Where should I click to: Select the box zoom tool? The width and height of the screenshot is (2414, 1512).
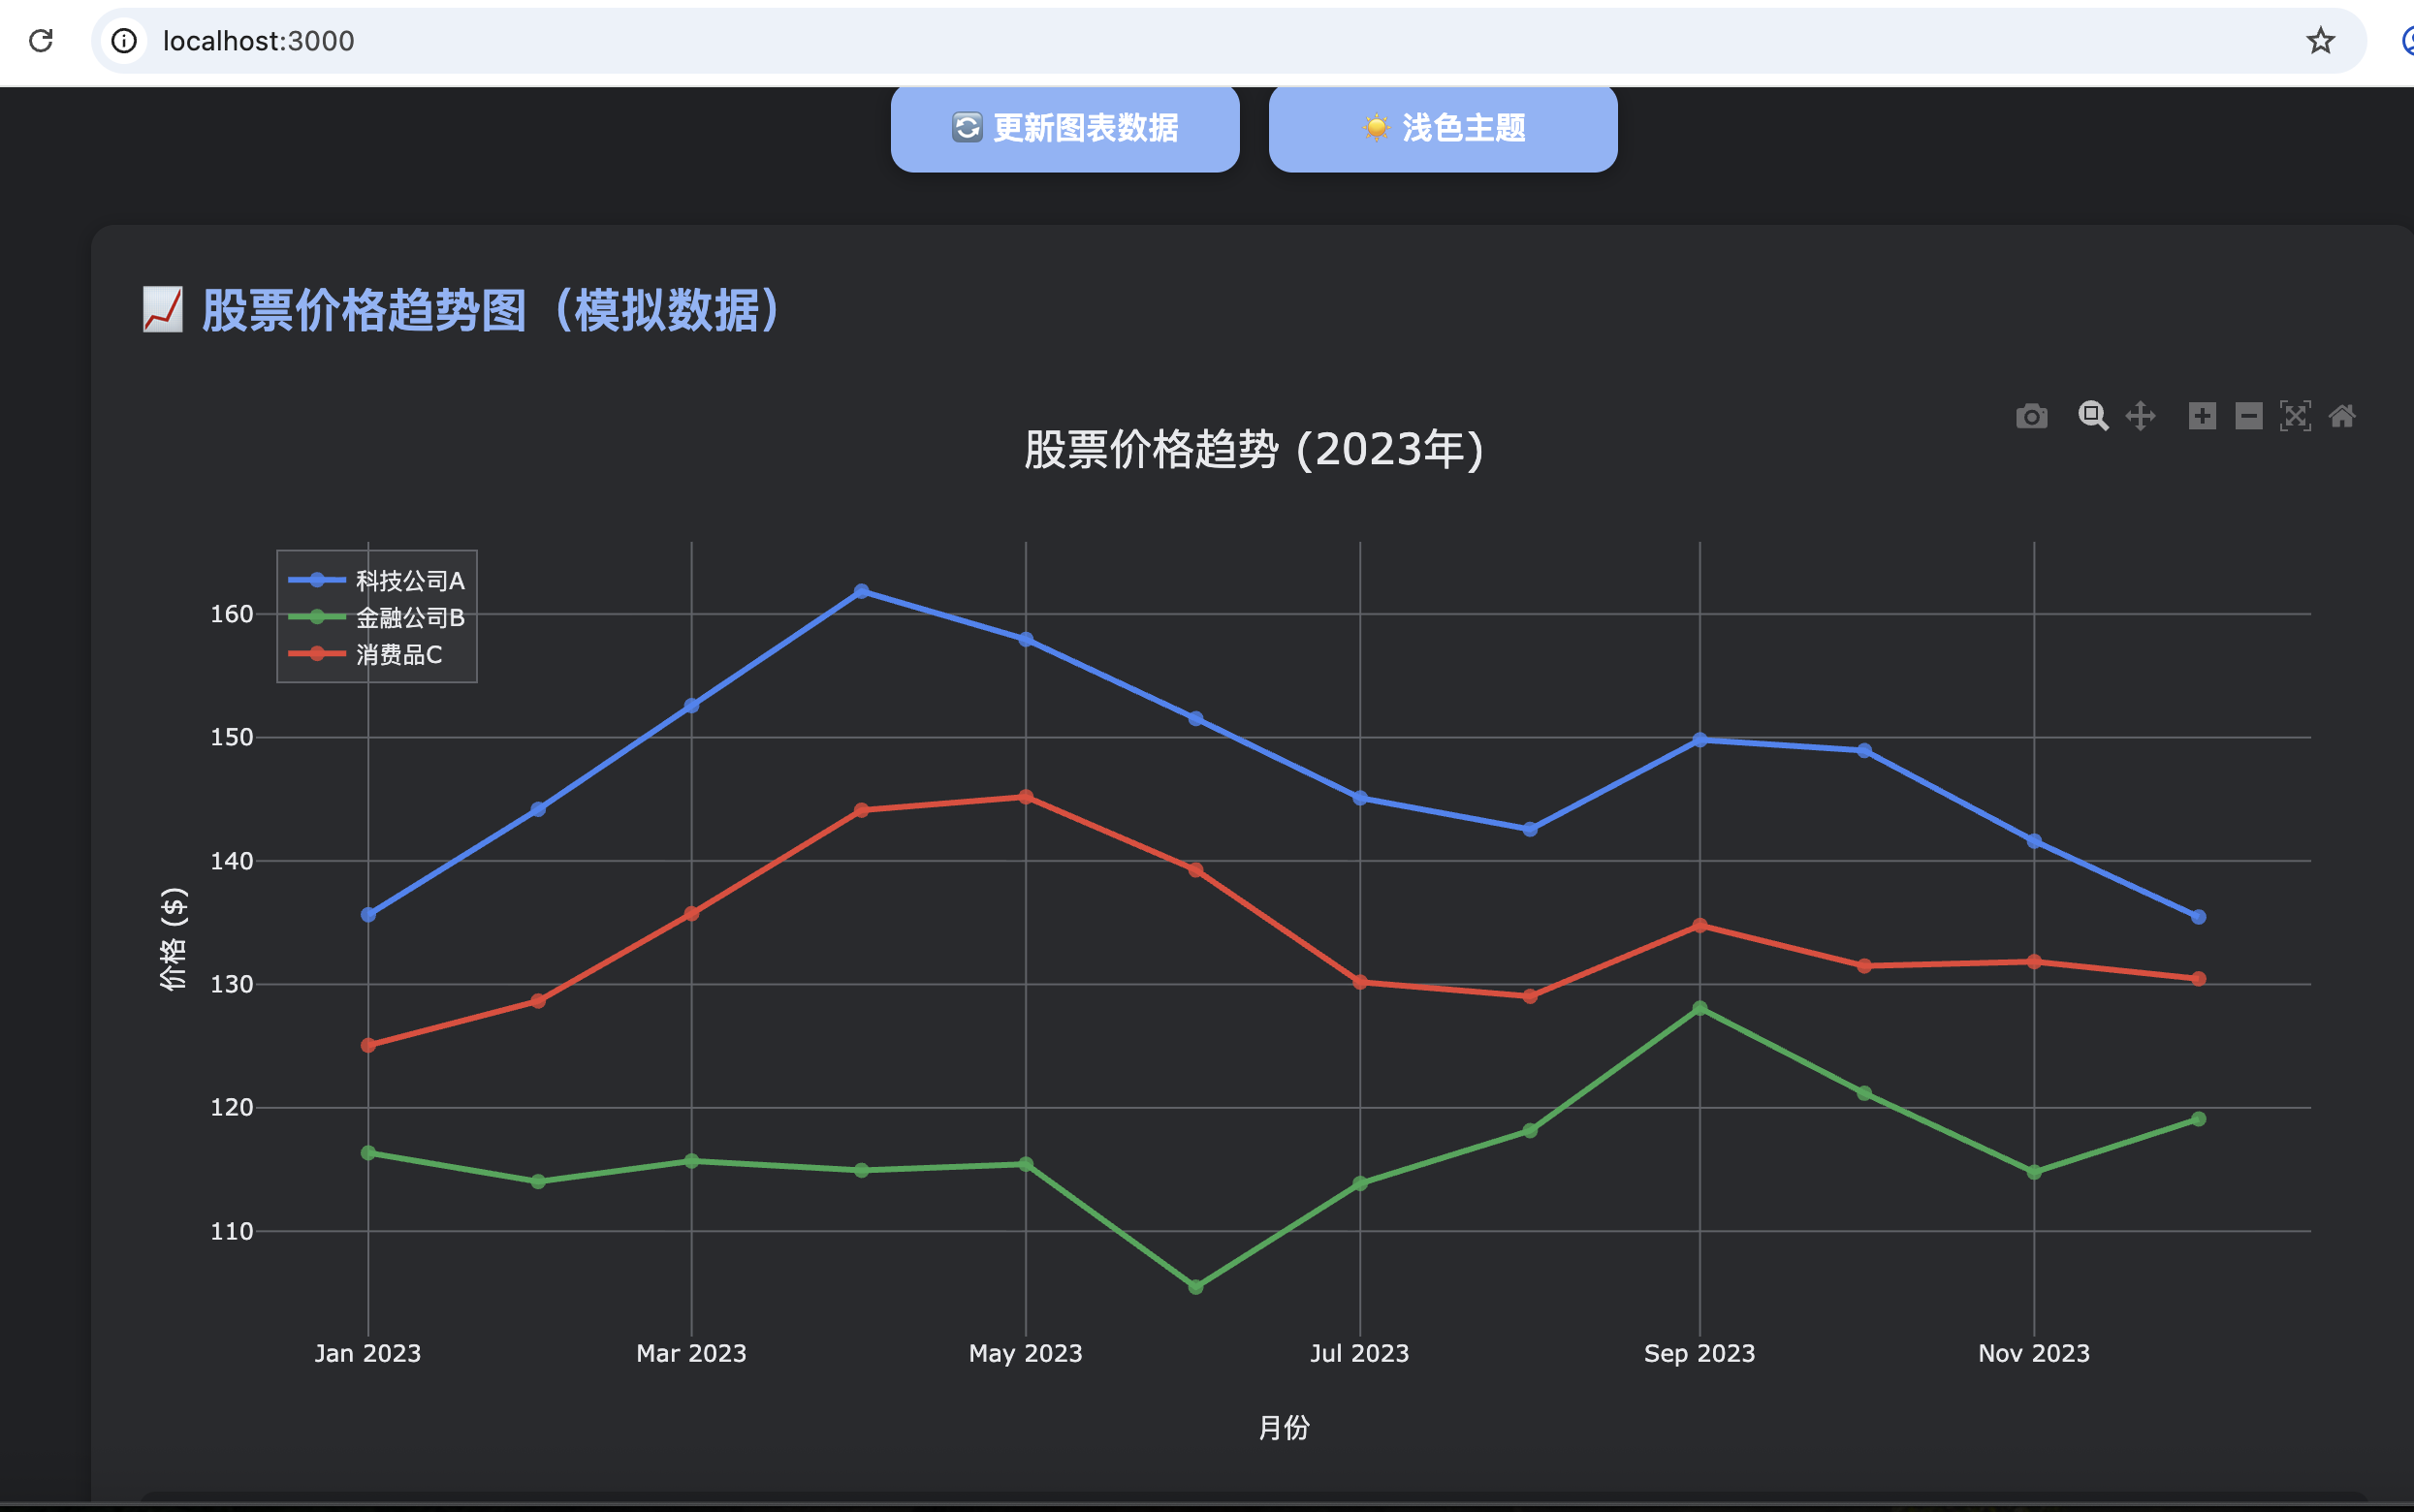(x=2092, y=416)
